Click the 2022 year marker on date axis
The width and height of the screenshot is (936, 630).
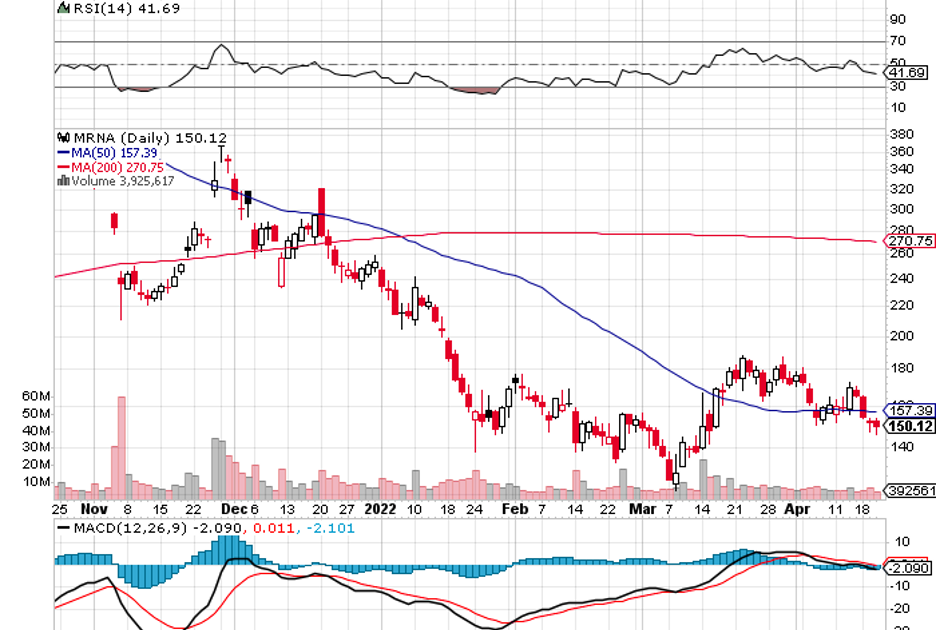coord(381,508)
